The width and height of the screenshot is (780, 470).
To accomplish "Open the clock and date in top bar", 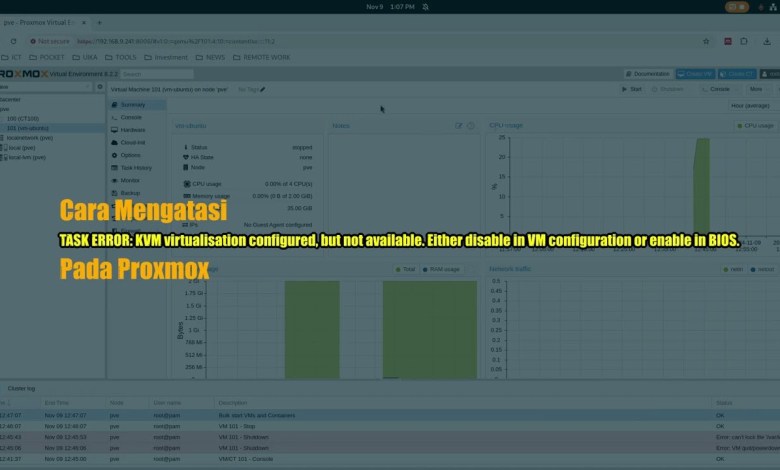I will coord(390,7).
